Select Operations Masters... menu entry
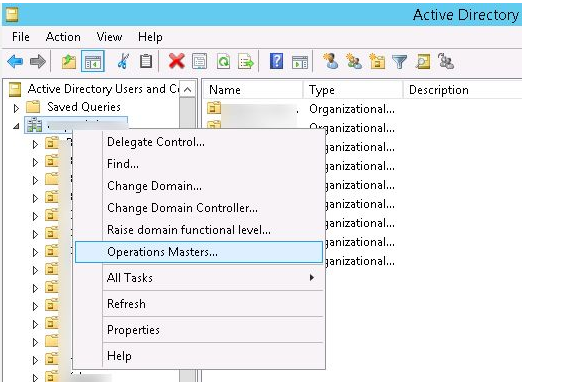The width and height of the screenshot is (566, 390). point(199,252)
